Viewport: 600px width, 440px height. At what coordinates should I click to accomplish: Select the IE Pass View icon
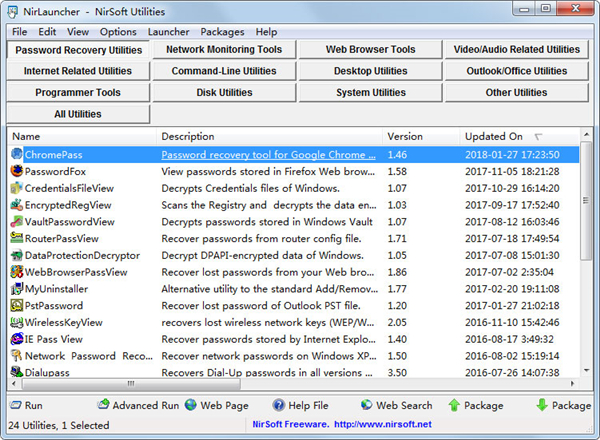[x=17, y=339]
